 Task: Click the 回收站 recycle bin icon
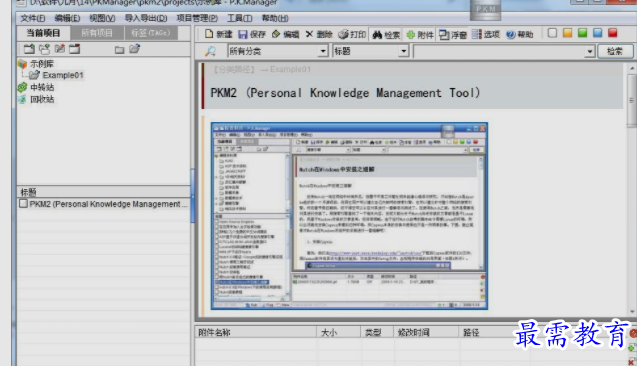coord(22,100)
